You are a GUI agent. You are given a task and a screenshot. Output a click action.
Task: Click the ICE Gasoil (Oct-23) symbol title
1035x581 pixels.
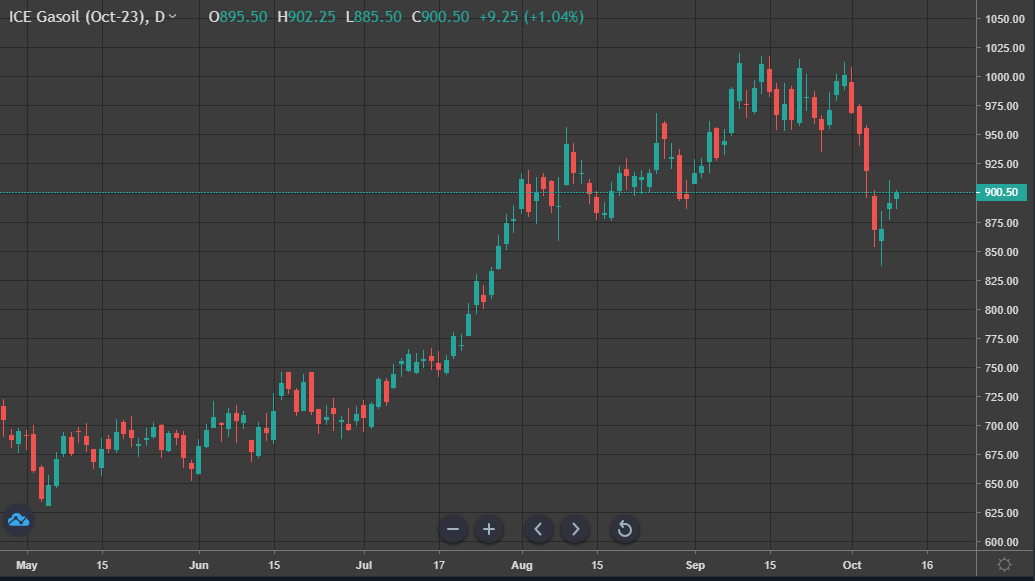click(x=79, y=17)
